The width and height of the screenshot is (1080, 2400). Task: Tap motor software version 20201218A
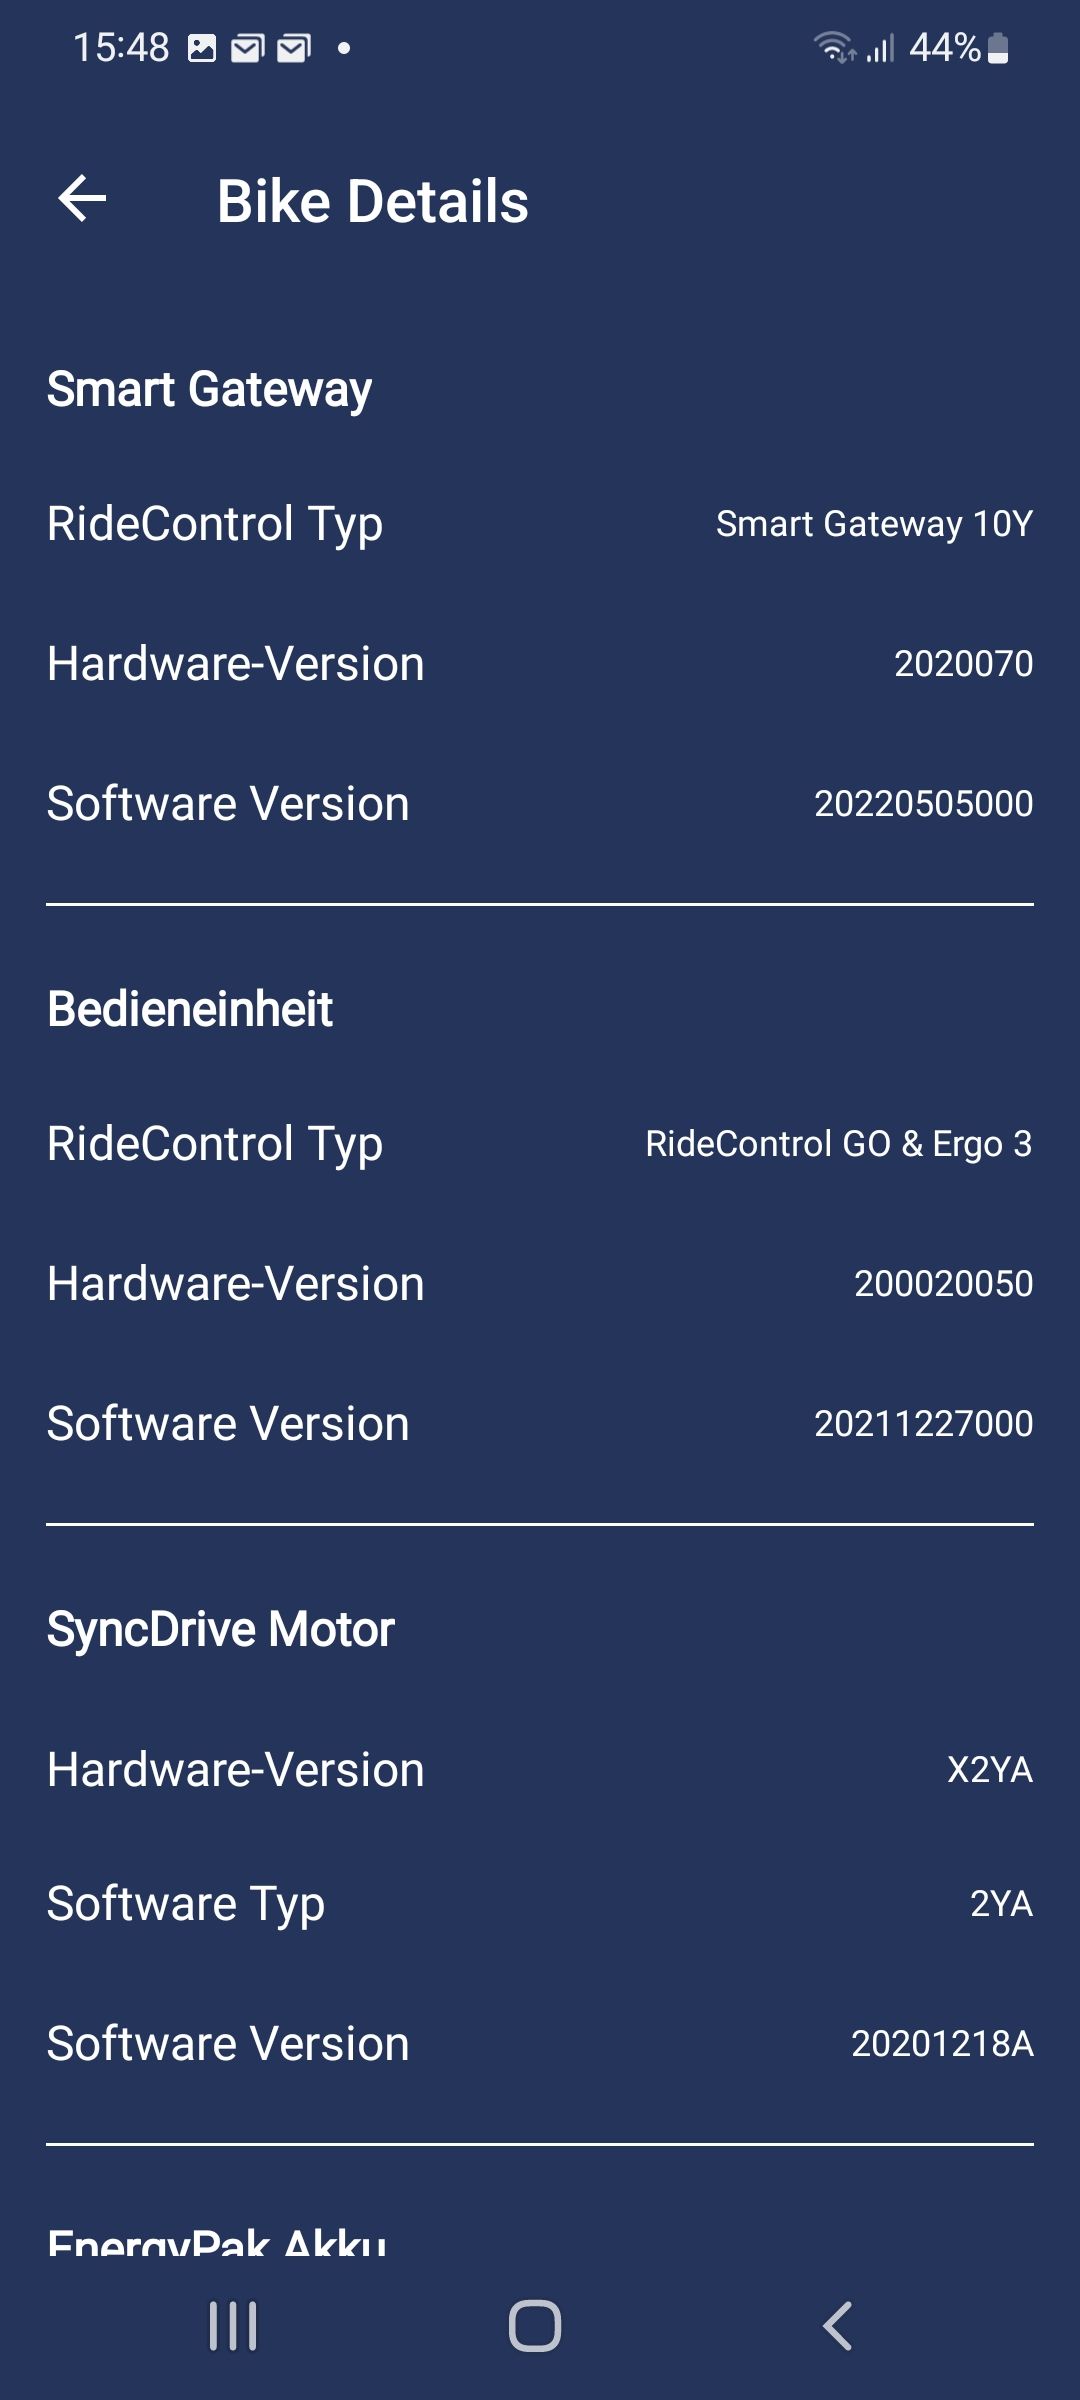click(x=941, y=2044)
